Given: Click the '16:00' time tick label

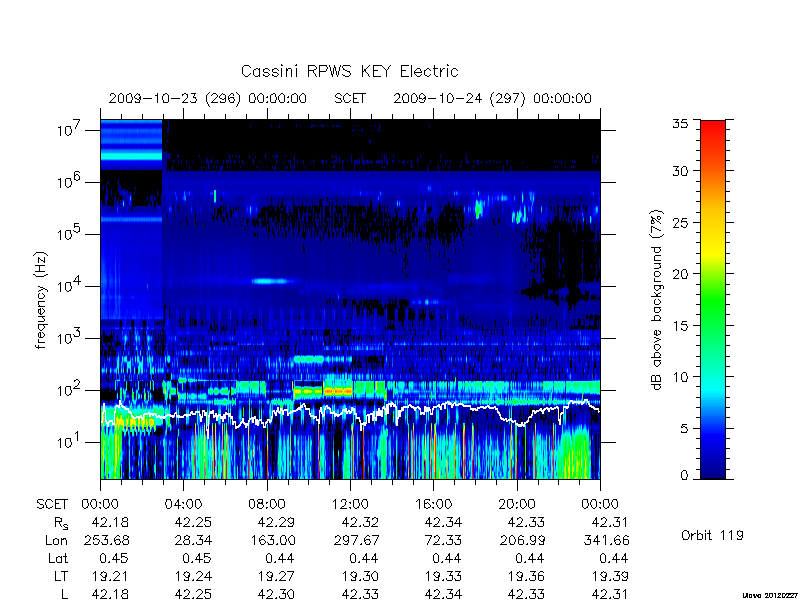Looking at the screenshot, I should 433,505.
